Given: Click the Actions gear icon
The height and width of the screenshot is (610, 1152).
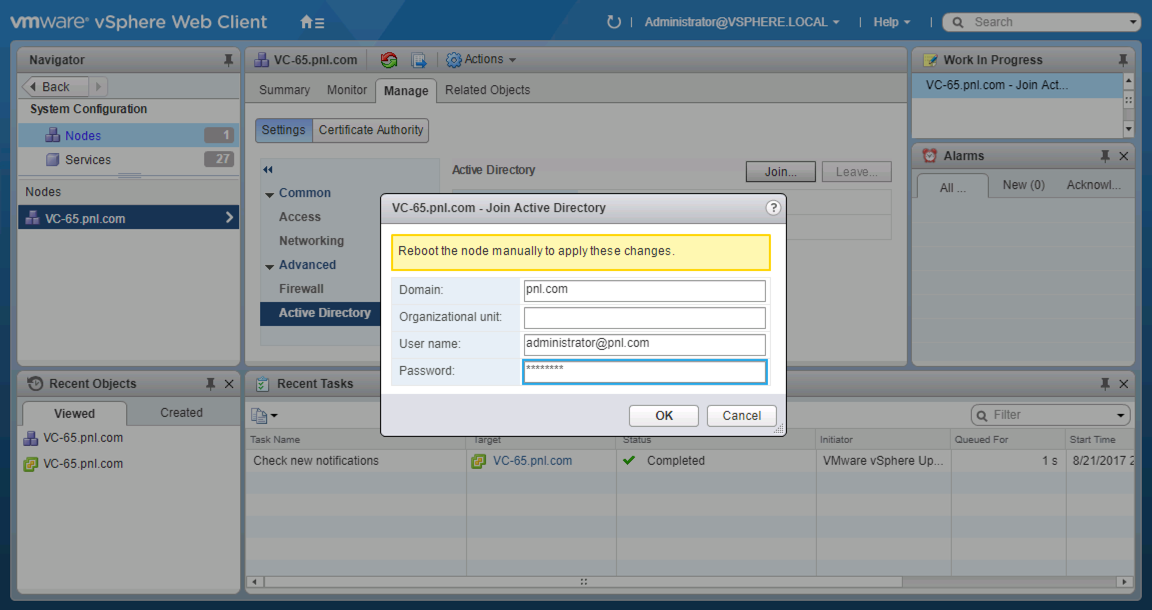Looking at the screenshot, I should pyautogui.click(x=454, y=60).
